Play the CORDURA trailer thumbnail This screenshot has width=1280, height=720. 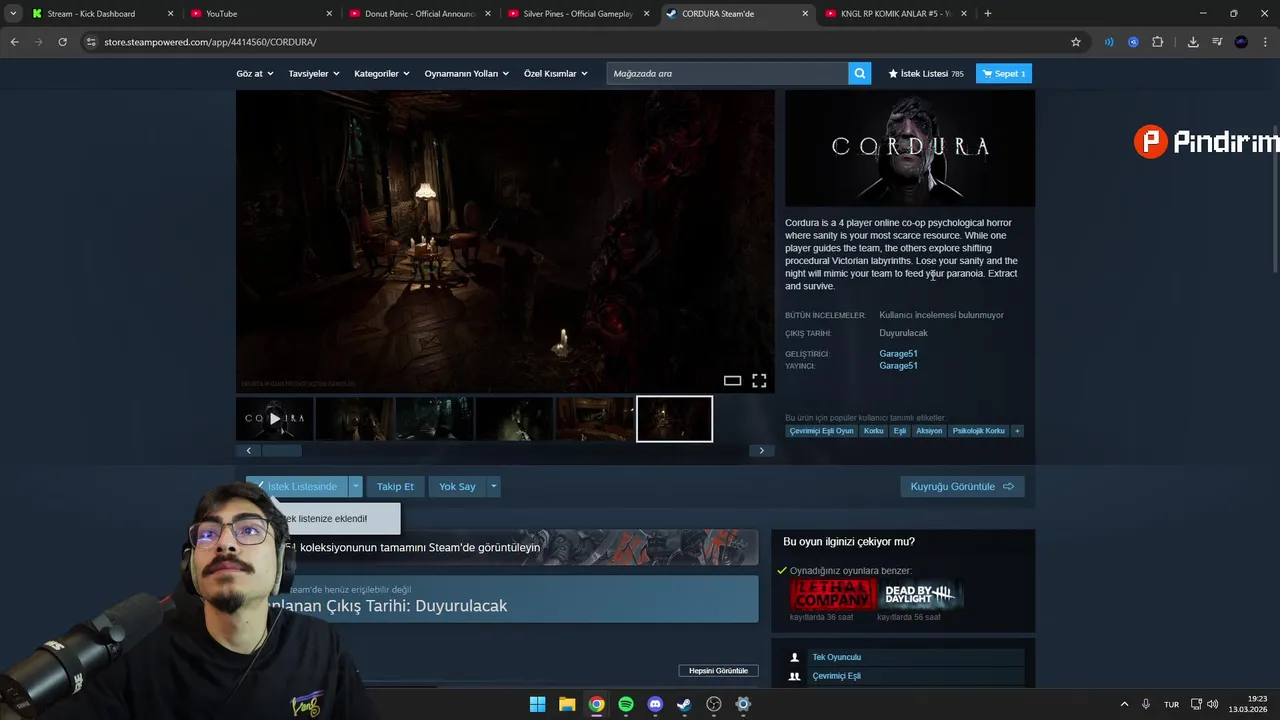pyautogui.click(x=275, y=419)
